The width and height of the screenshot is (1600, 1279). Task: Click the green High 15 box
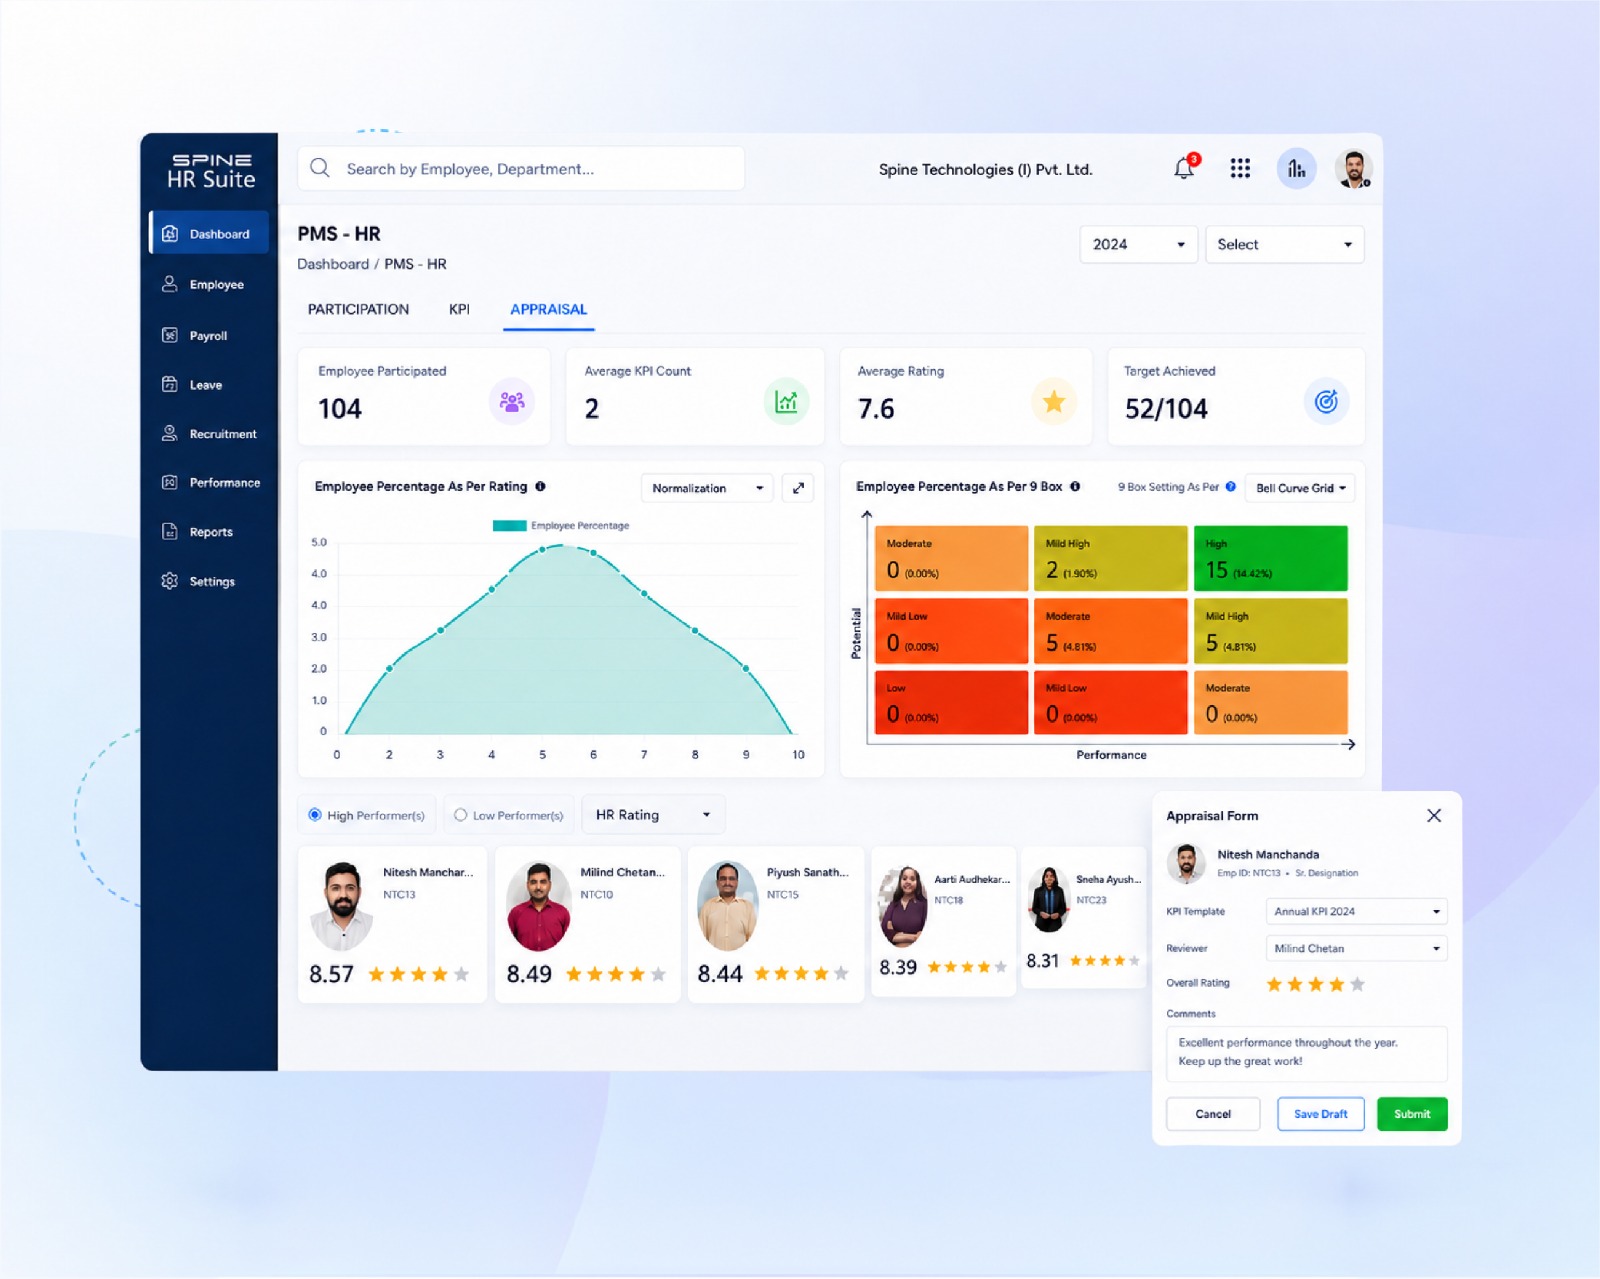click(1270, 558)
